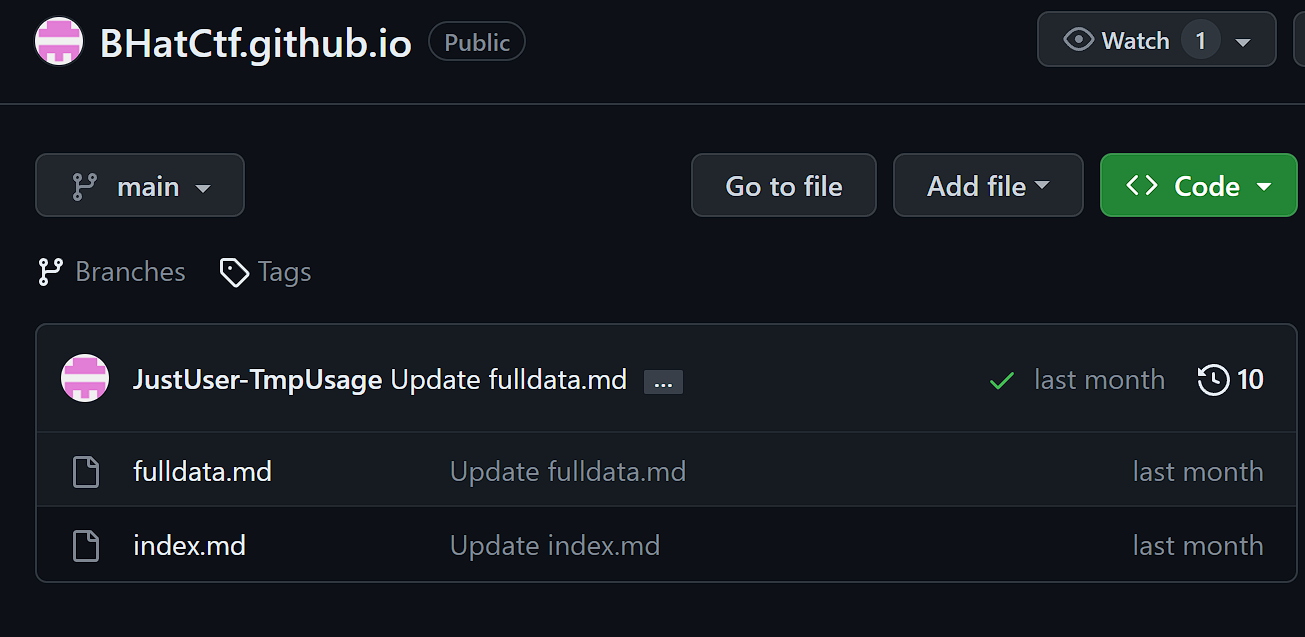The width and height of the screenshot is (1305, 637).
Task: Click the commit history clock icon
Action: (x=1212, y=380)
